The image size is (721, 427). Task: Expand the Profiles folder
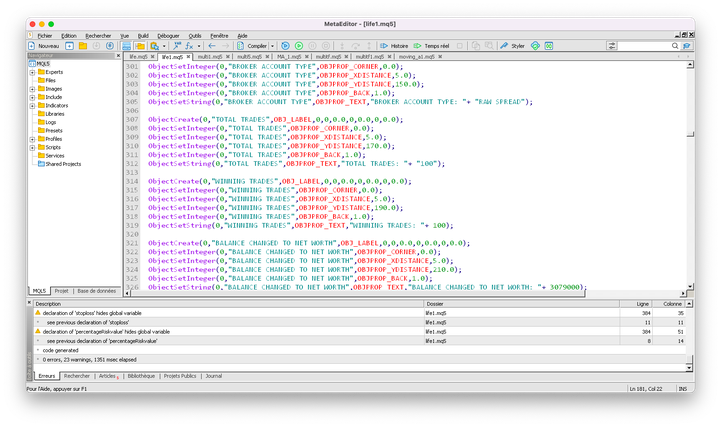pos(33,139)
